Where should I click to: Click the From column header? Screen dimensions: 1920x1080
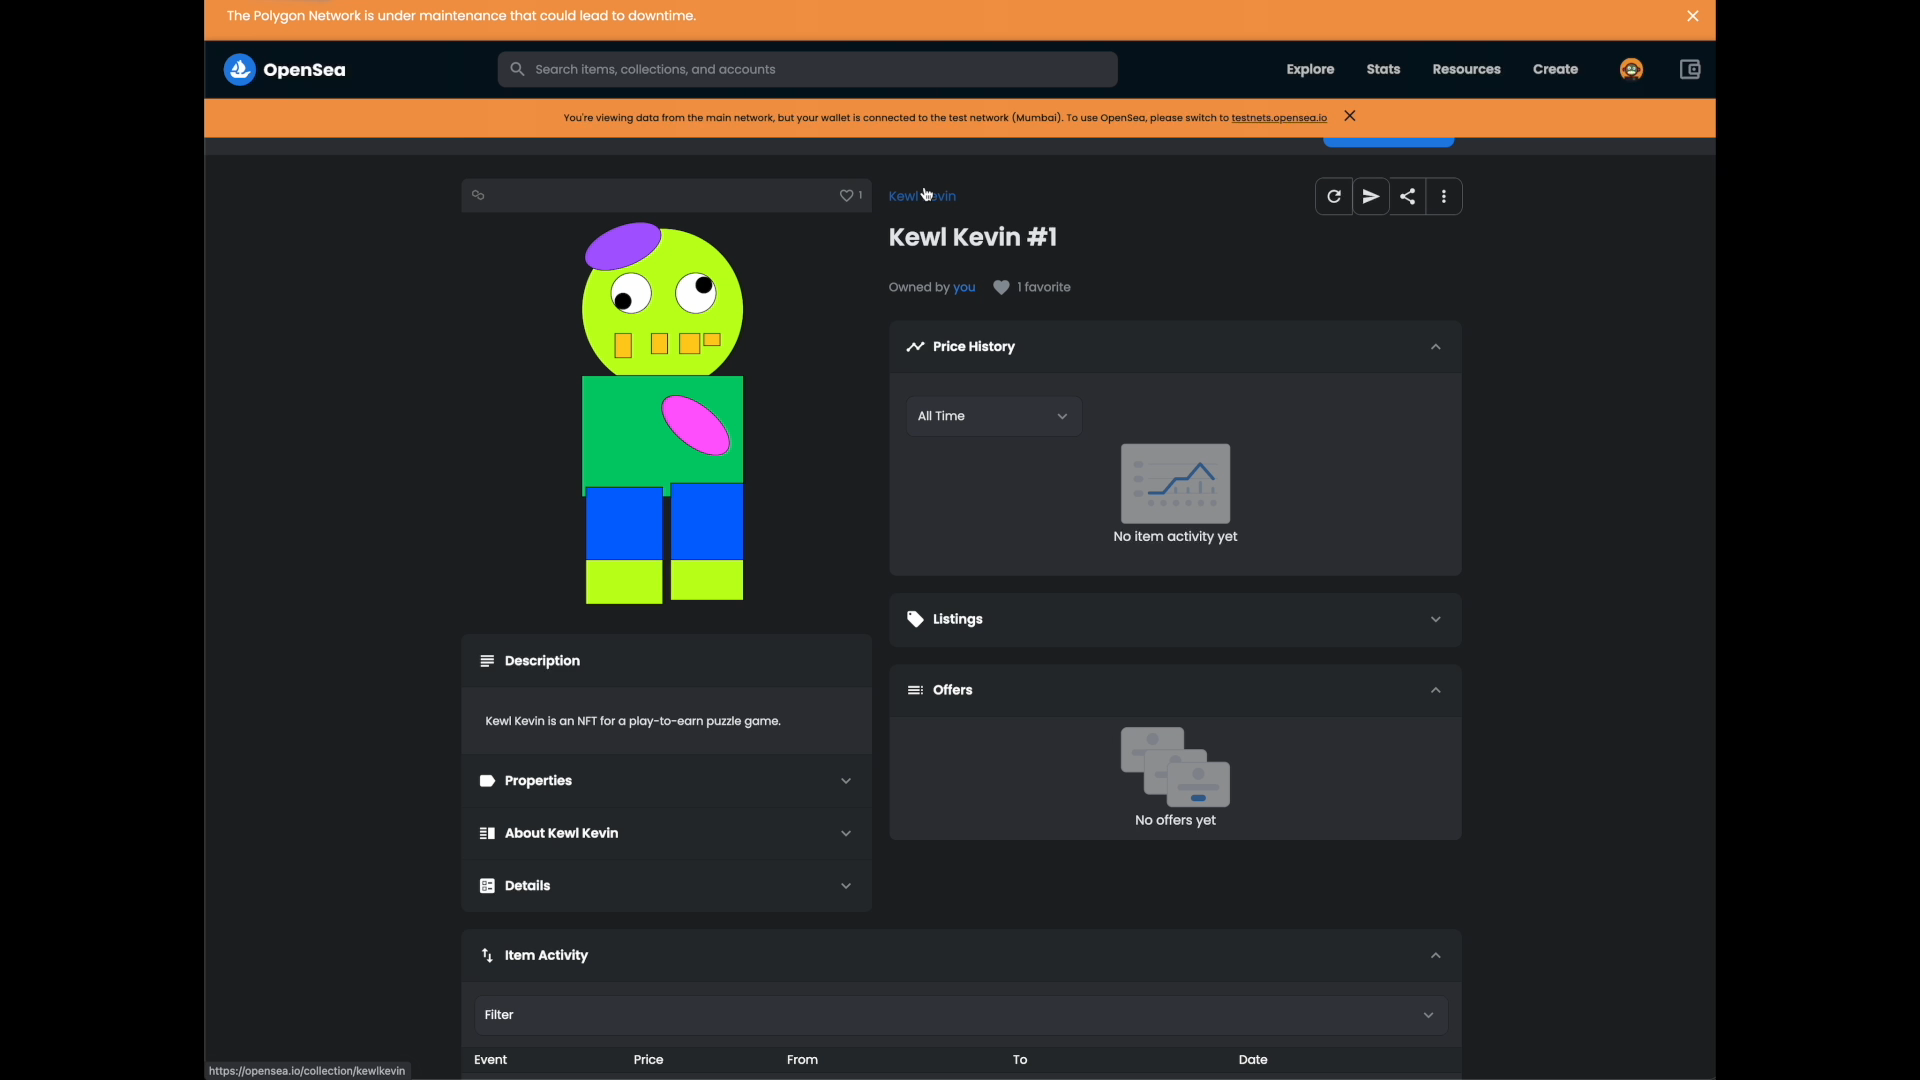pos(803,1060)
